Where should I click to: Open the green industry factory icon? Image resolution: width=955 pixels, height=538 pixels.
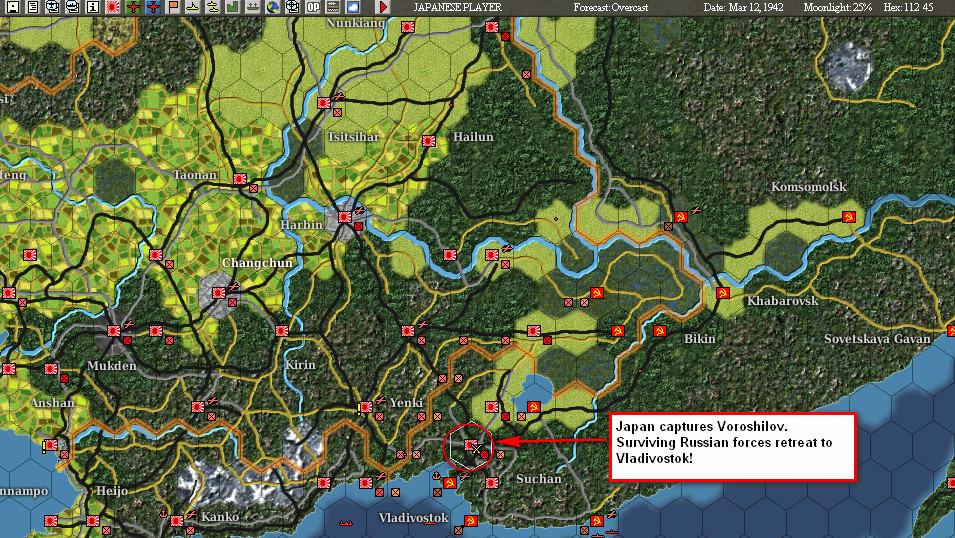(233, 7)
